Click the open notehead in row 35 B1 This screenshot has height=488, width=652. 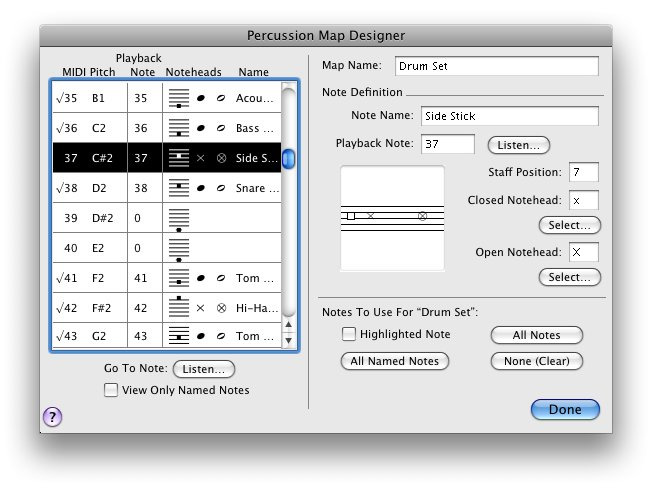[221, 98]
